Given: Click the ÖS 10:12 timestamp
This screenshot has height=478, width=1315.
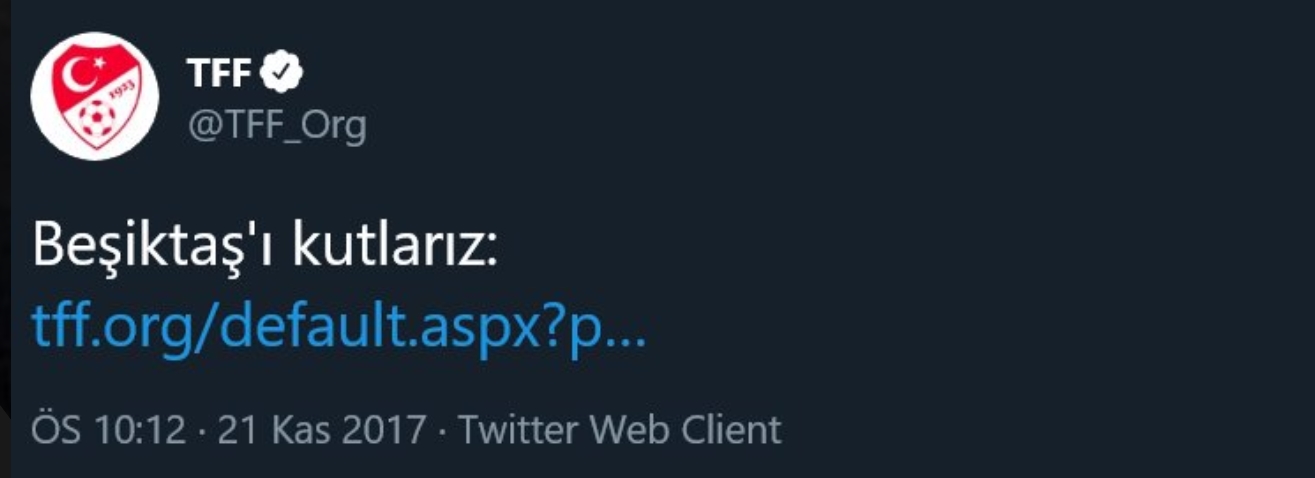Looking at the screenshot, I should 109,431.
